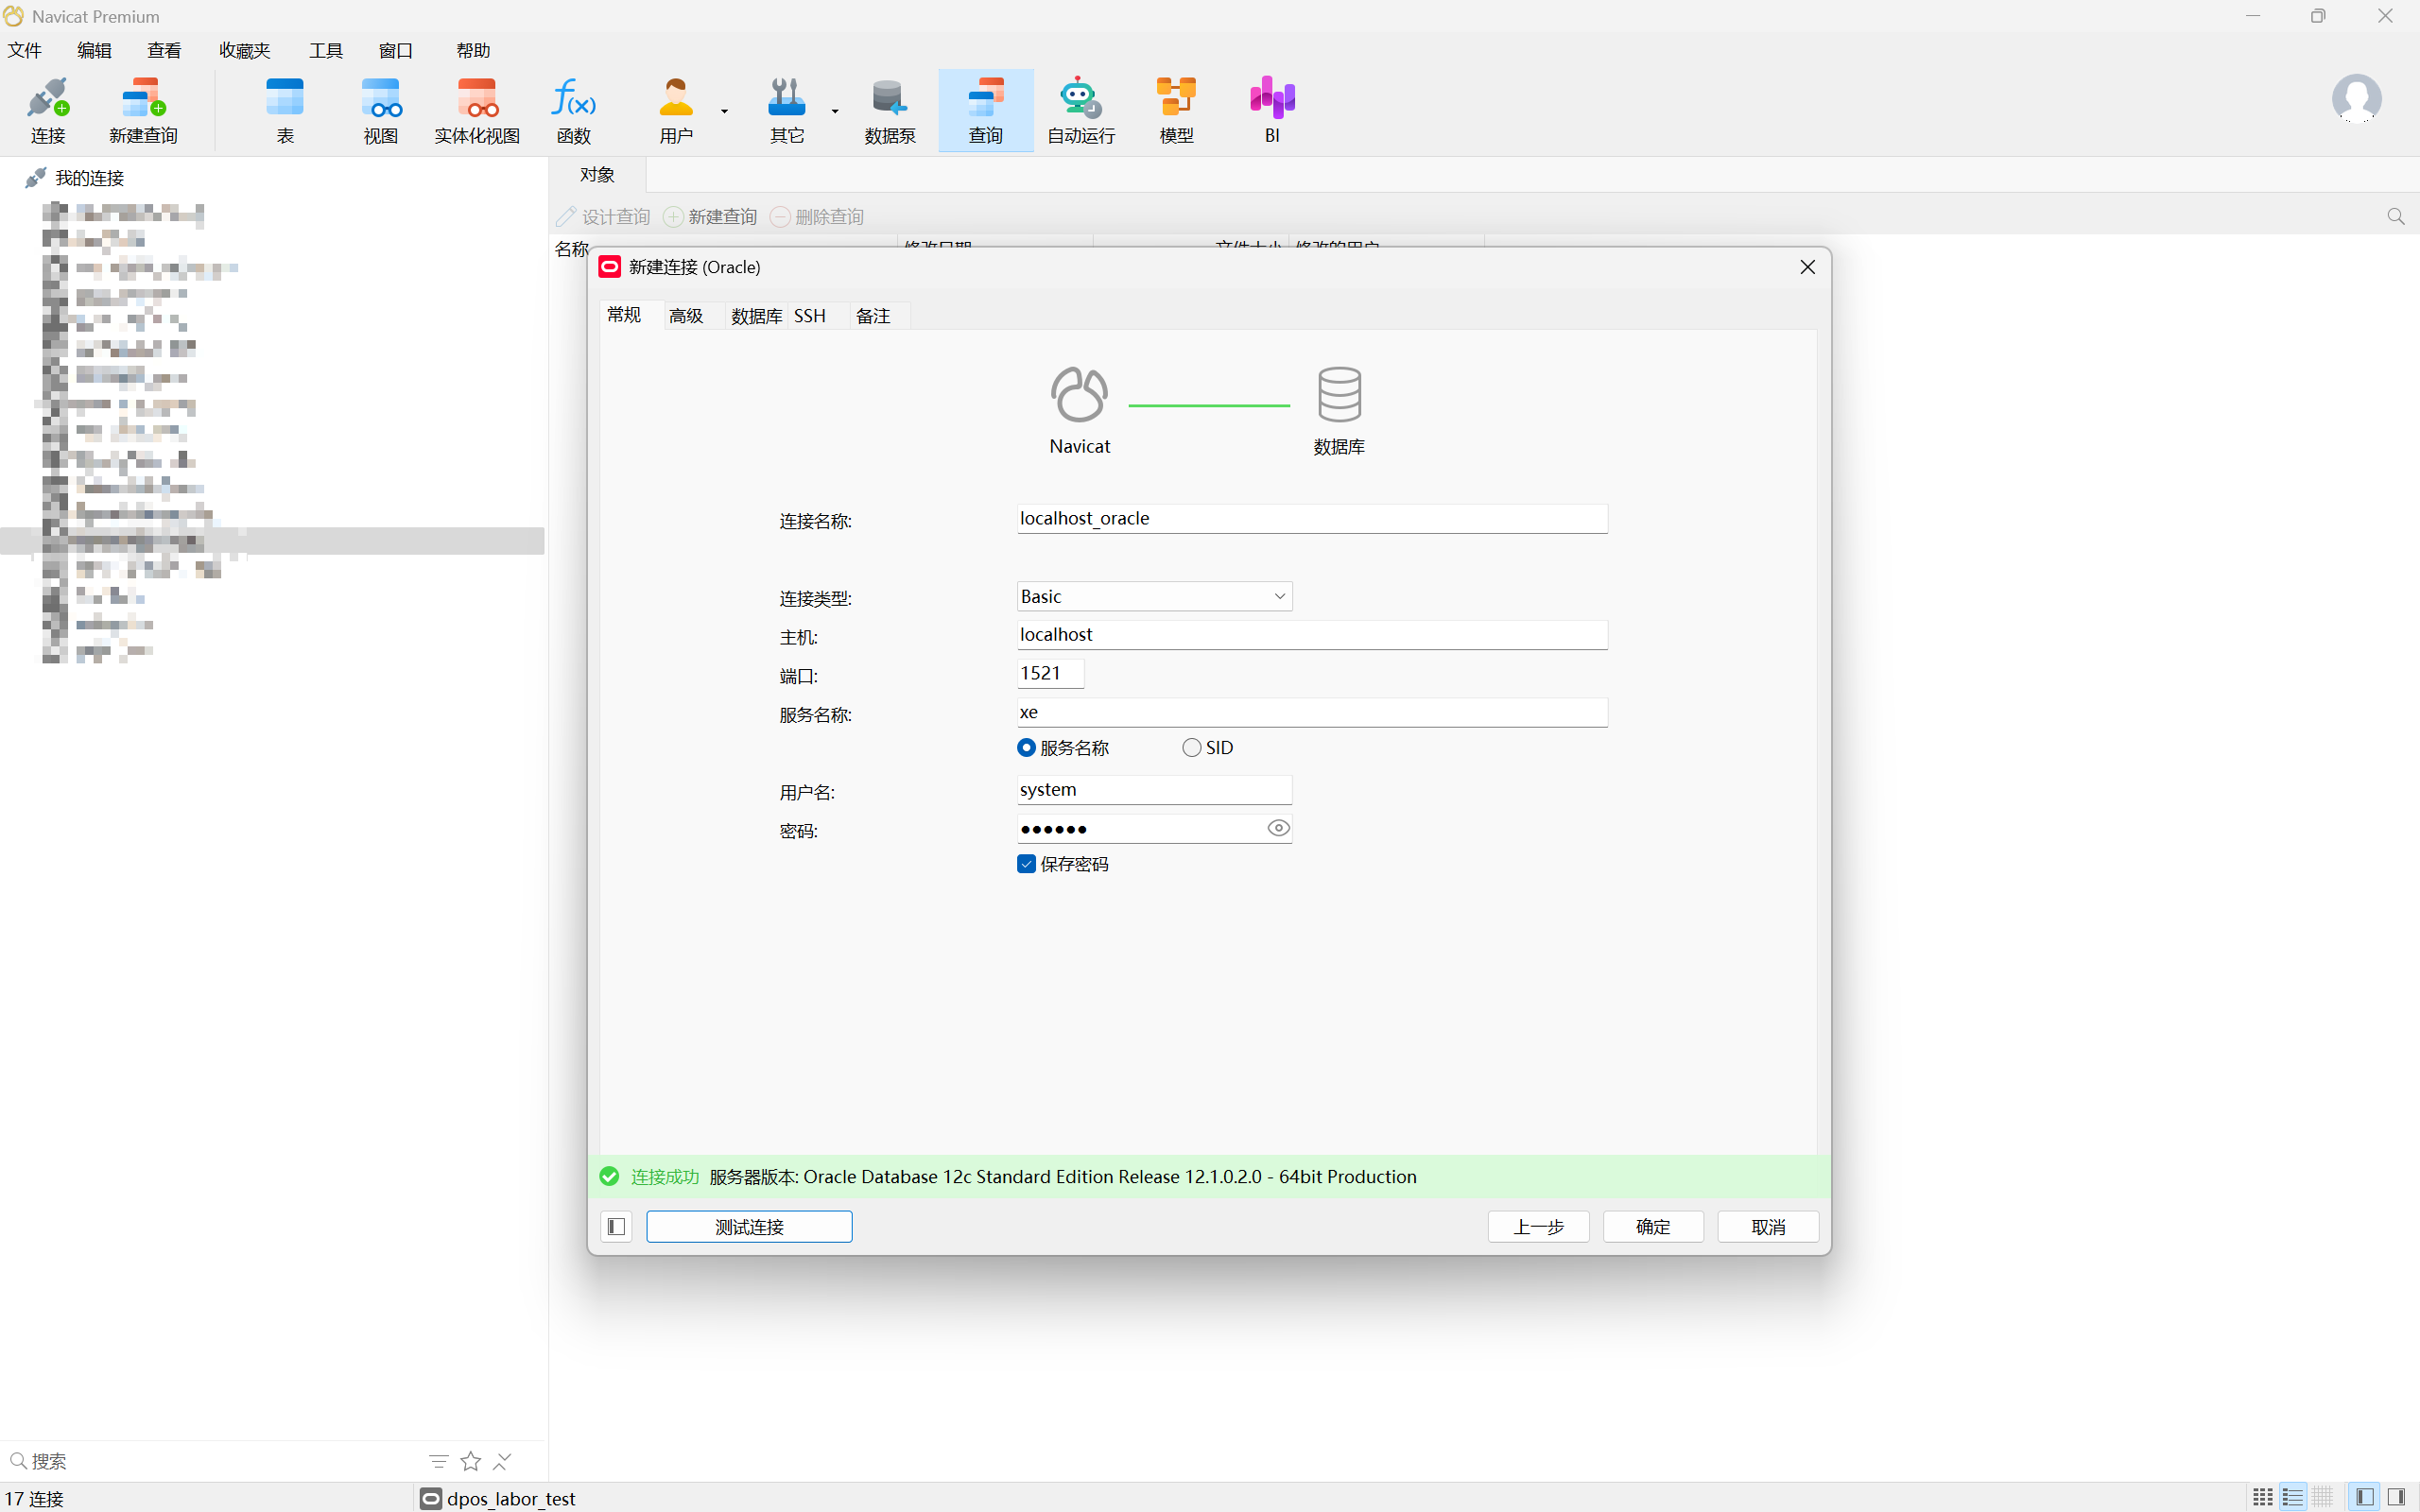
Task: Expand the connection type Basic dropdown
Action: (1279, 597)
